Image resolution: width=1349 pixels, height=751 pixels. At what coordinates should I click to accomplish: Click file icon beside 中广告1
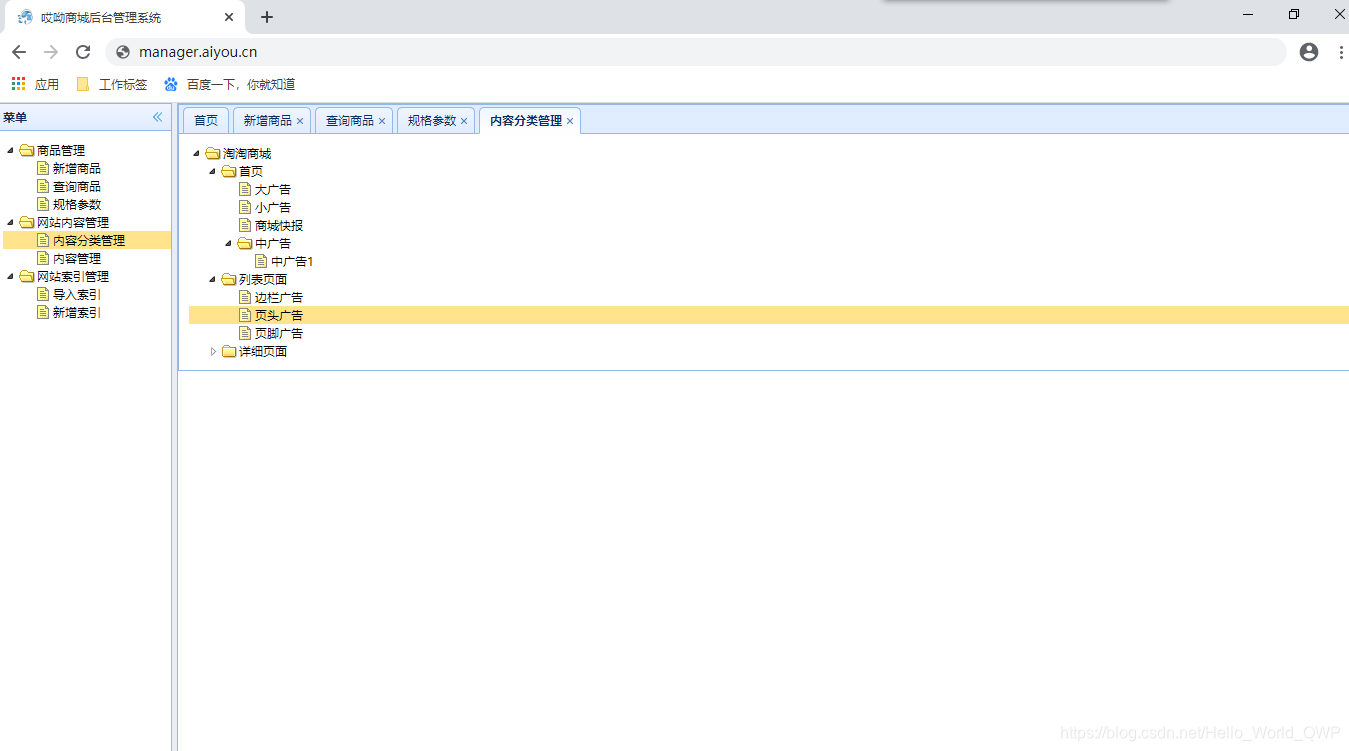261,261
